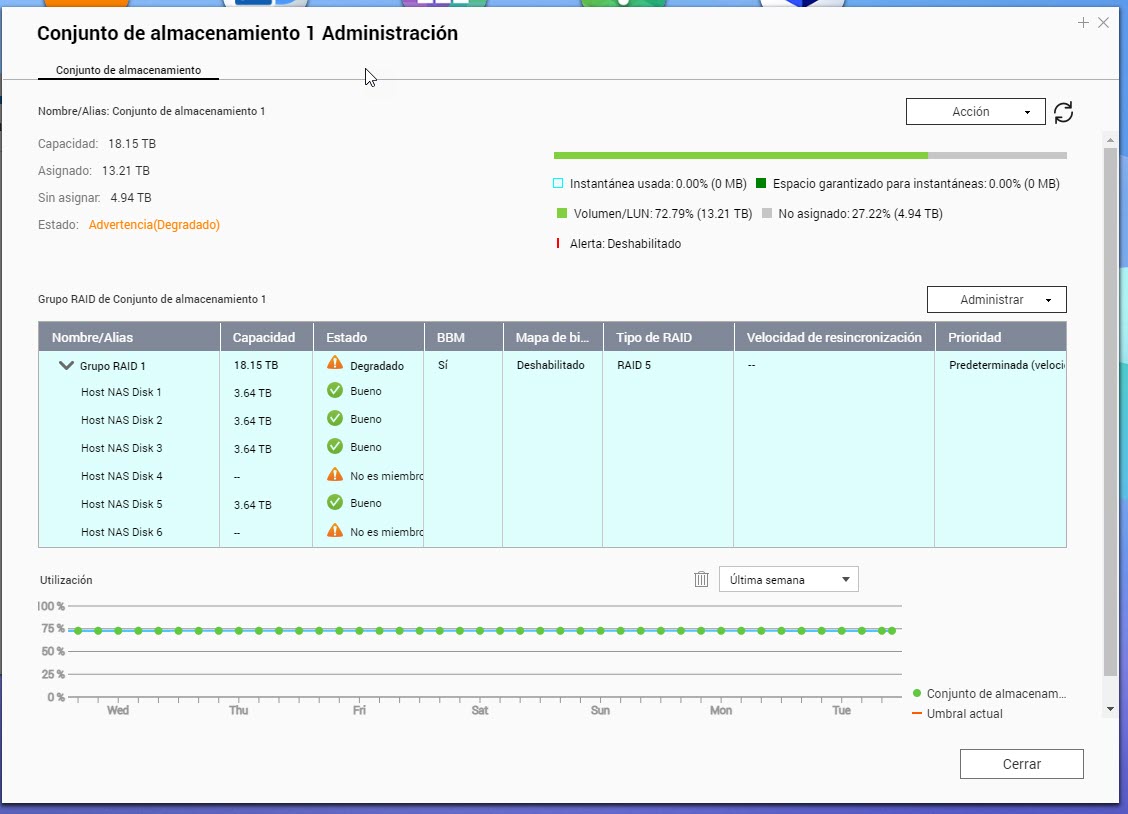1128x814 pixels.
Task: Open the Última semana time range dropdown
Action: (x=788, y=579)
